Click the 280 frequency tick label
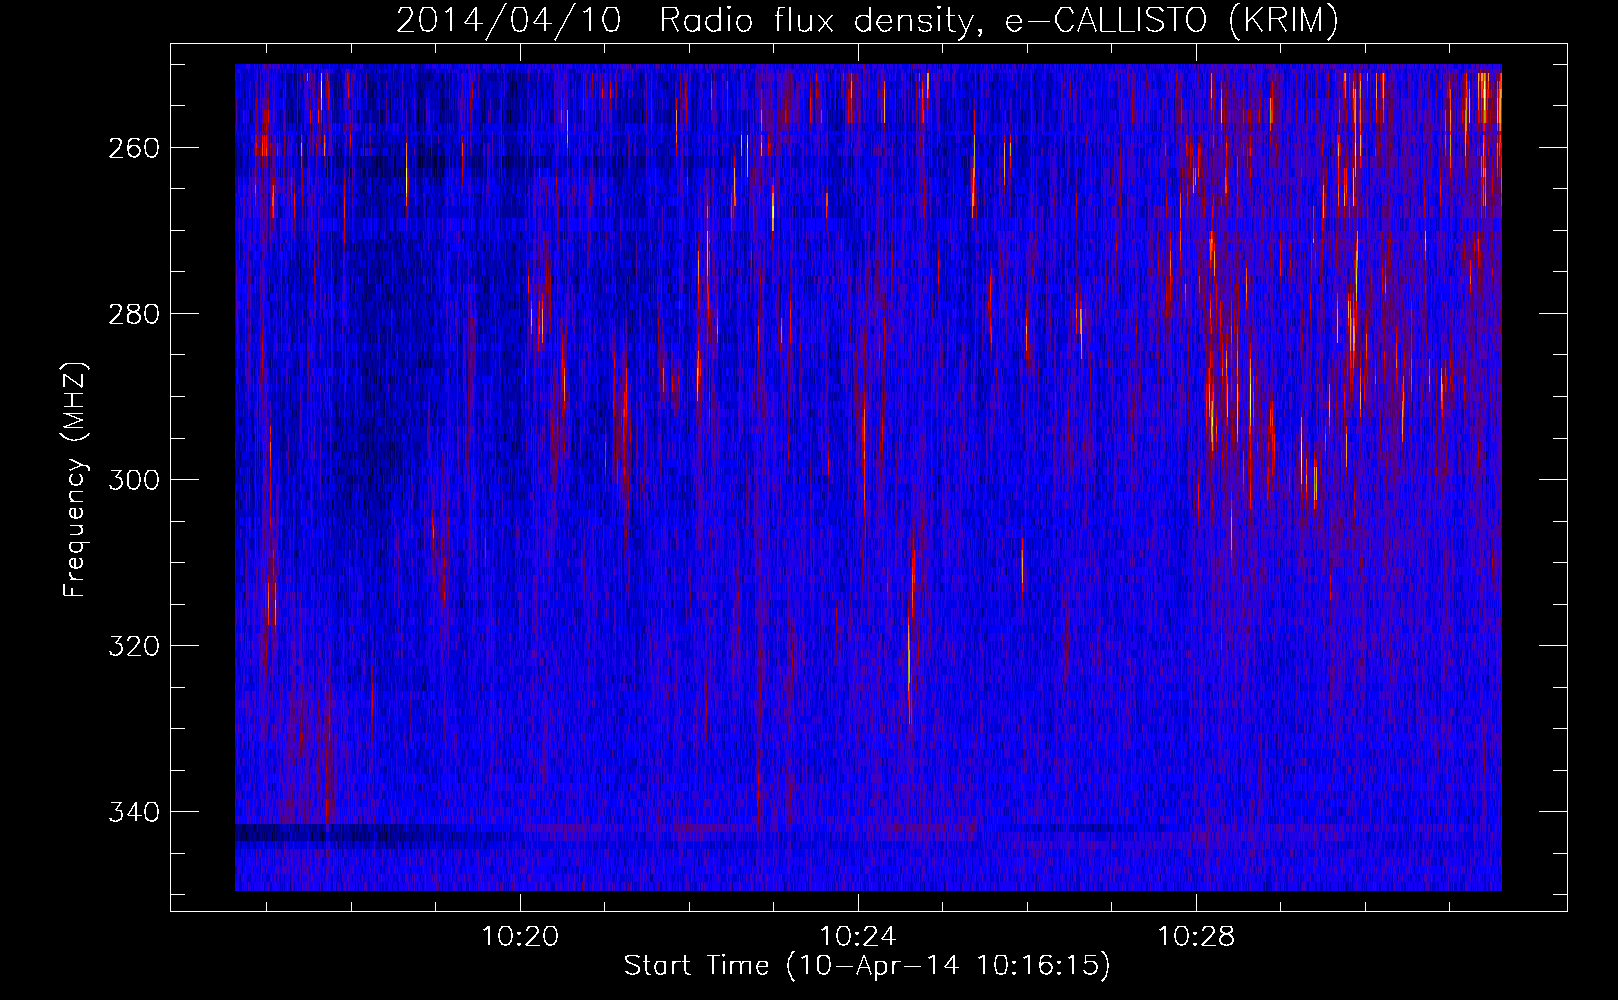1618x1000 pixels. pos(132,314)
